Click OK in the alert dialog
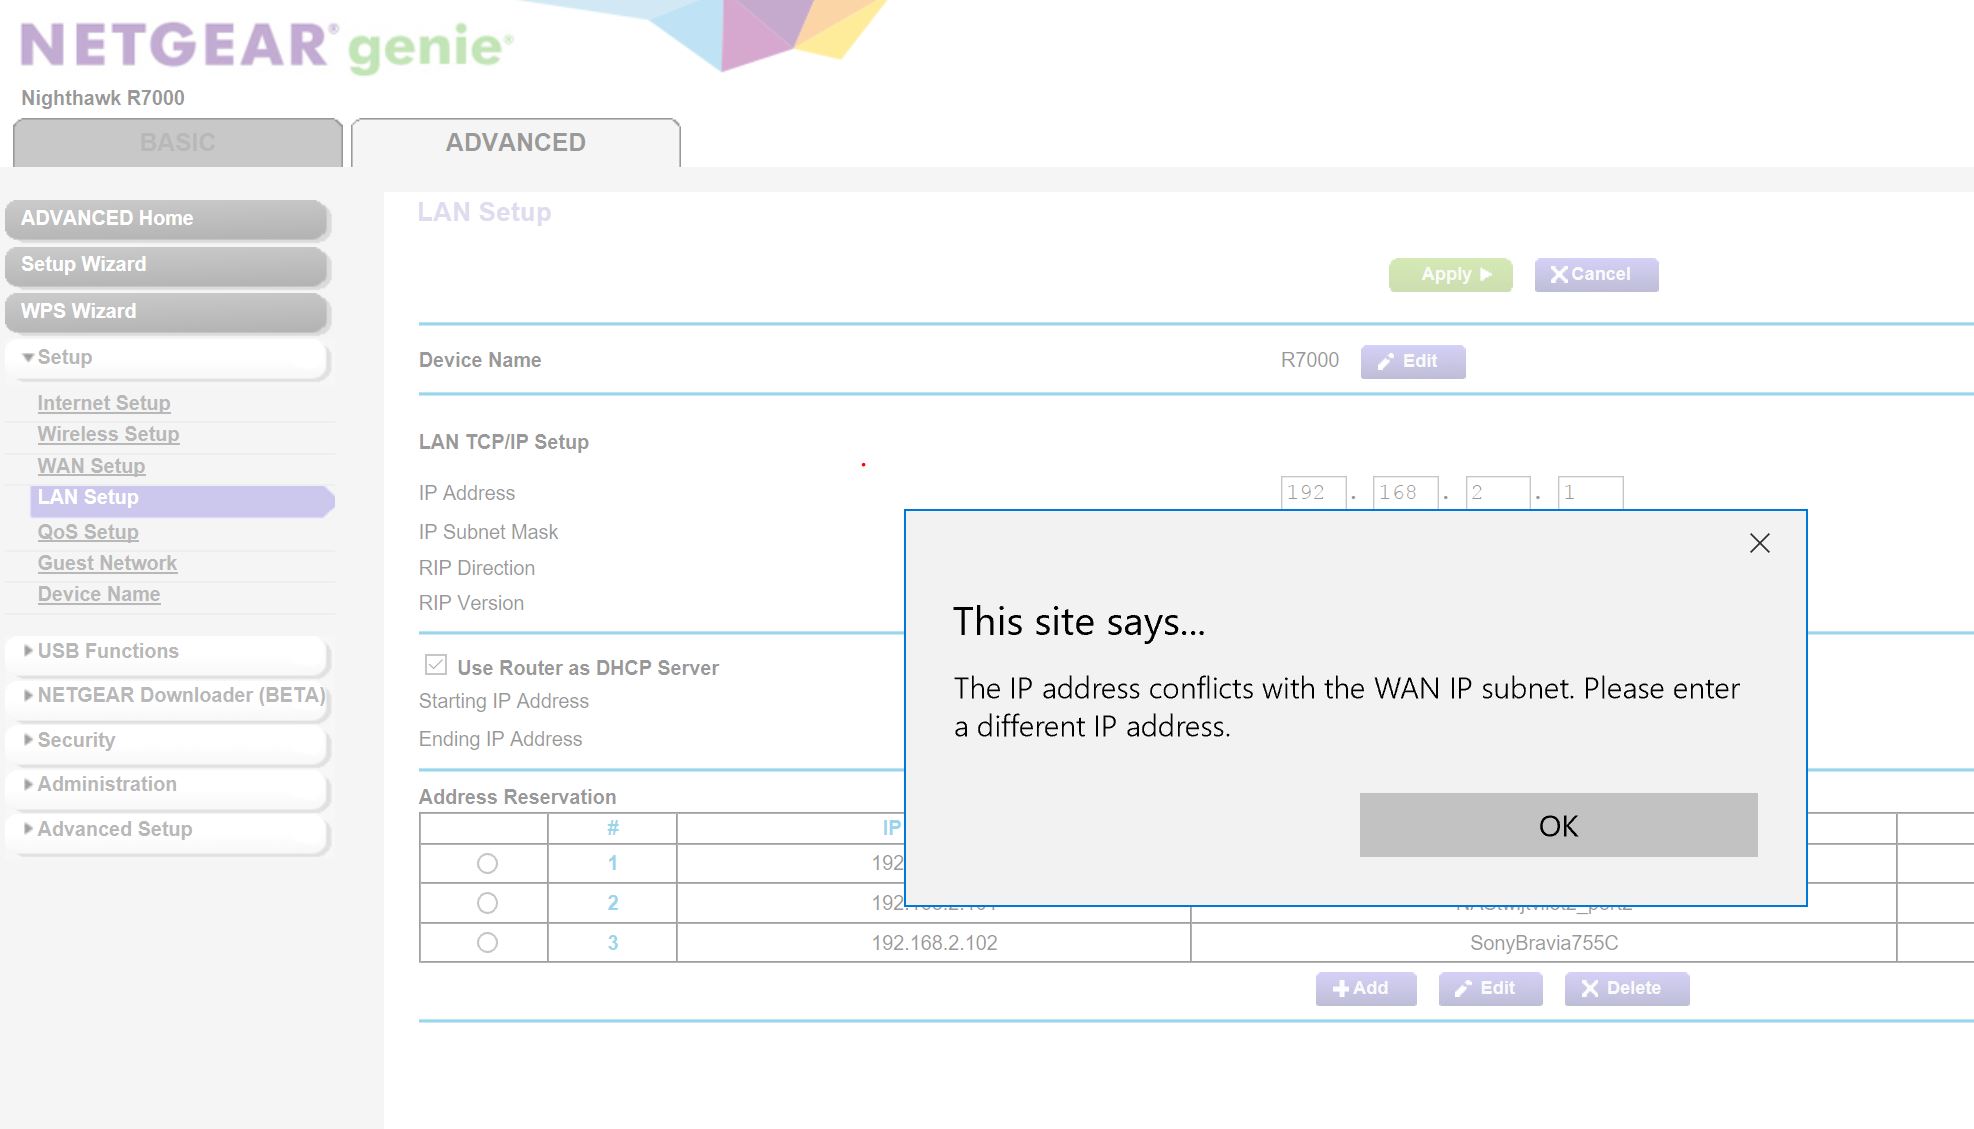 [1558, 825]
